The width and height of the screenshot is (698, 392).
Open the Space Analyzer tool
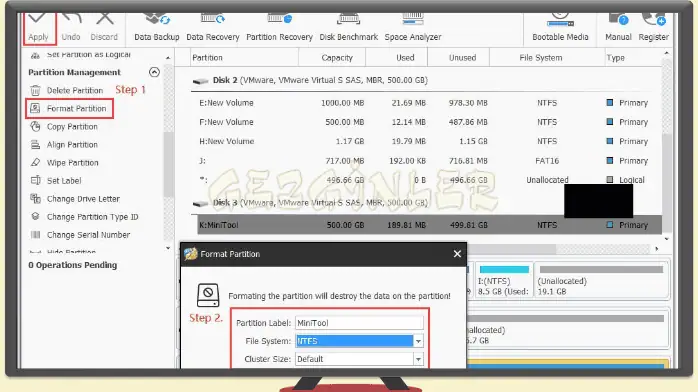pyautogui.click(x=413, y=28)
